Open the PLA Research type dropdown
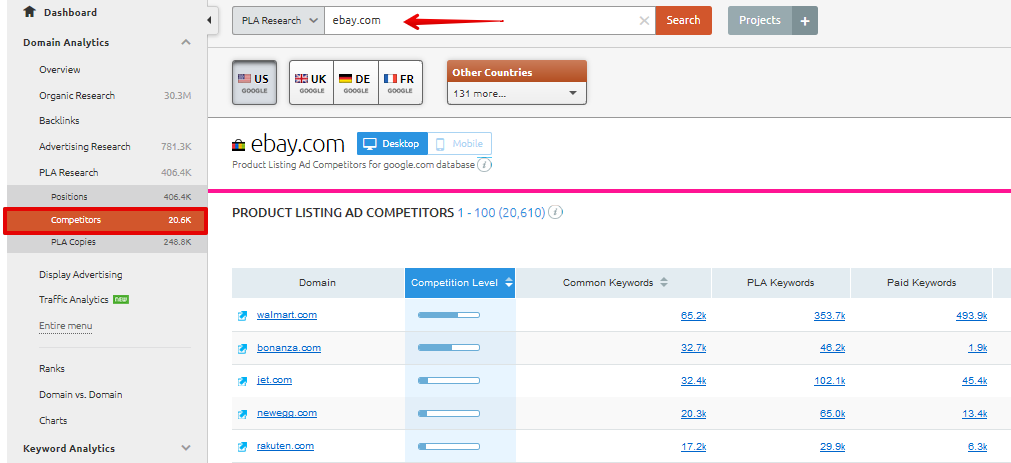 pos(279,21)
